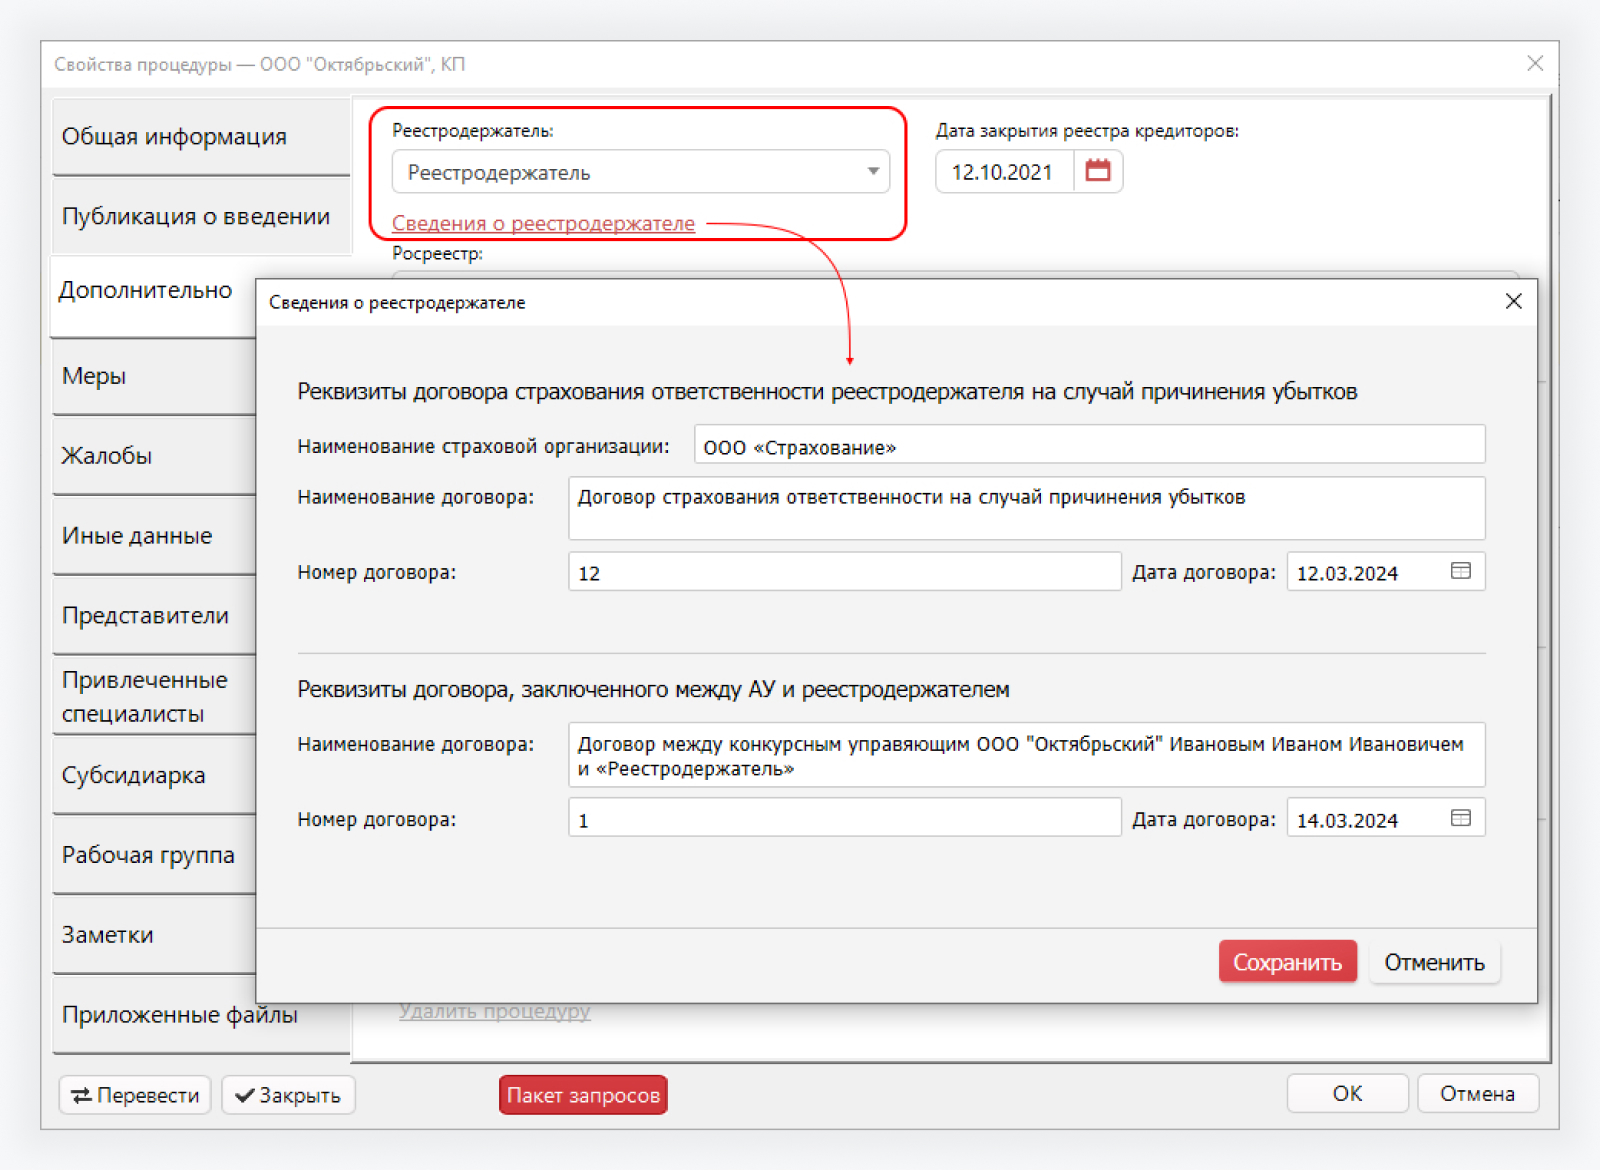
Task: Close the Свойства процедуры window
Action: (x=1535, y=63)
